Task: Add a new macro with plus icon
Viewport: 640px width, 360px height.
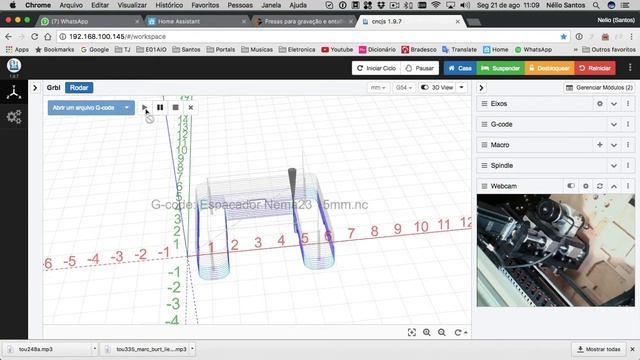Action: click(600, 145)
